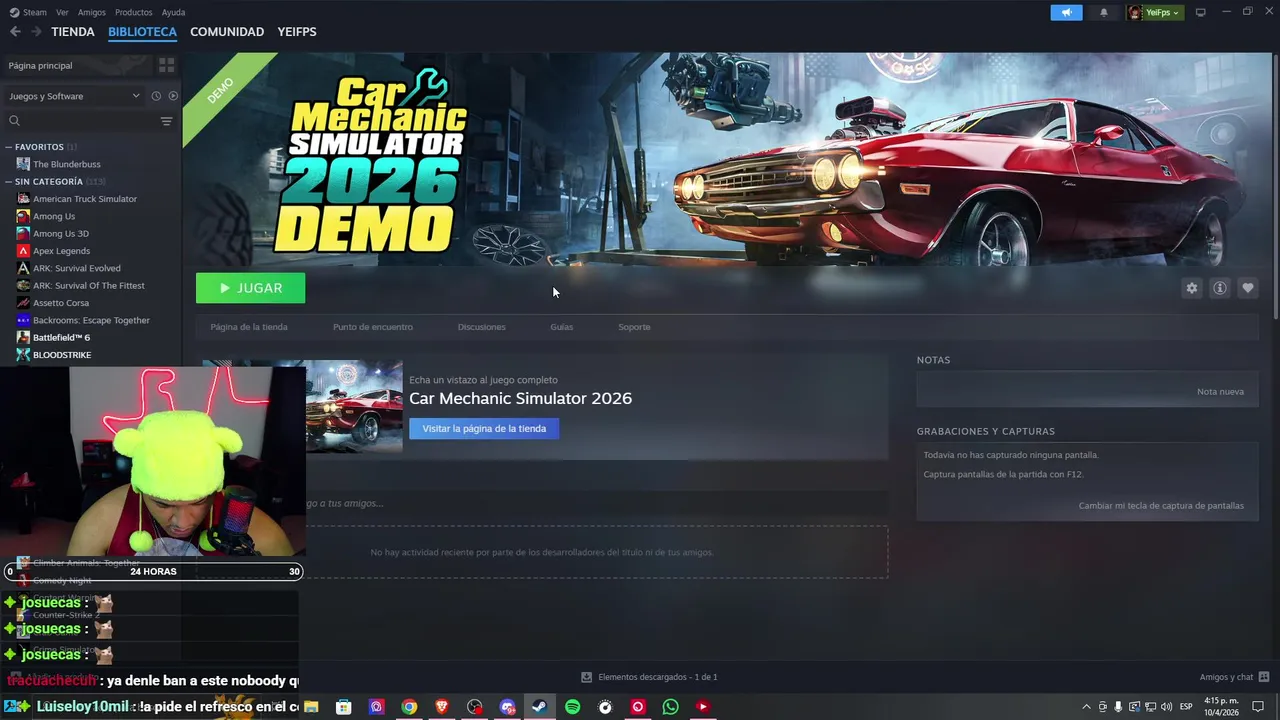1280x720 pixels.
Task: Click the library search magnifier icon
Action: [14, 121]
